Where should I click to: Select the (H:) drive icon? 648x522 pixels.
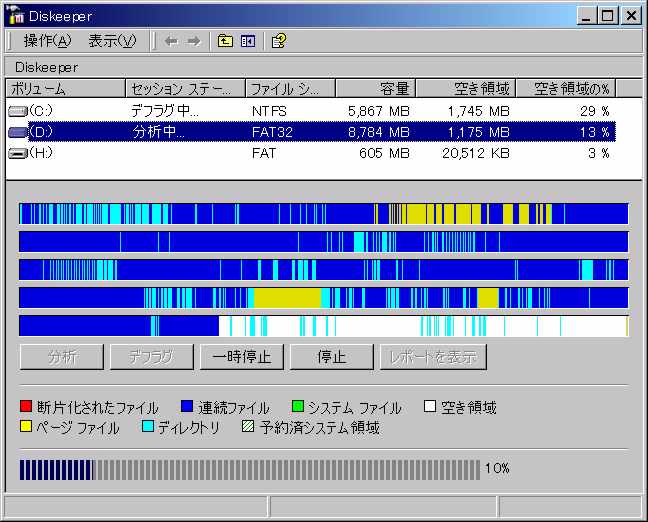[x=17, y=153]
